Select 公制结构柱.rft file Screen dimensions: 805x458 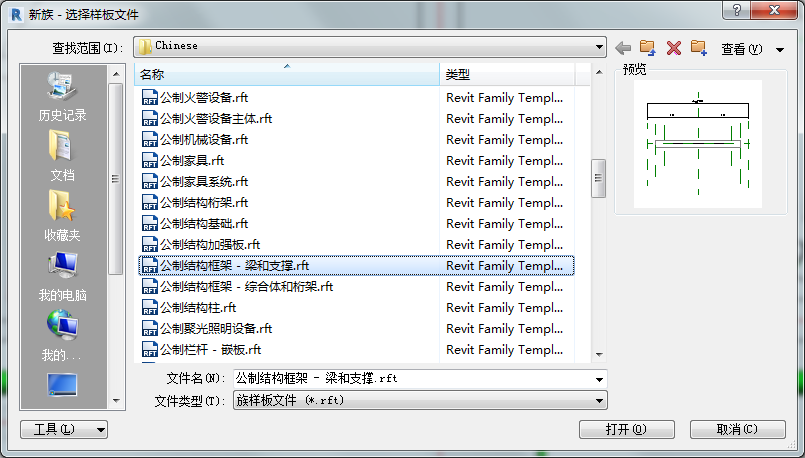356,308
